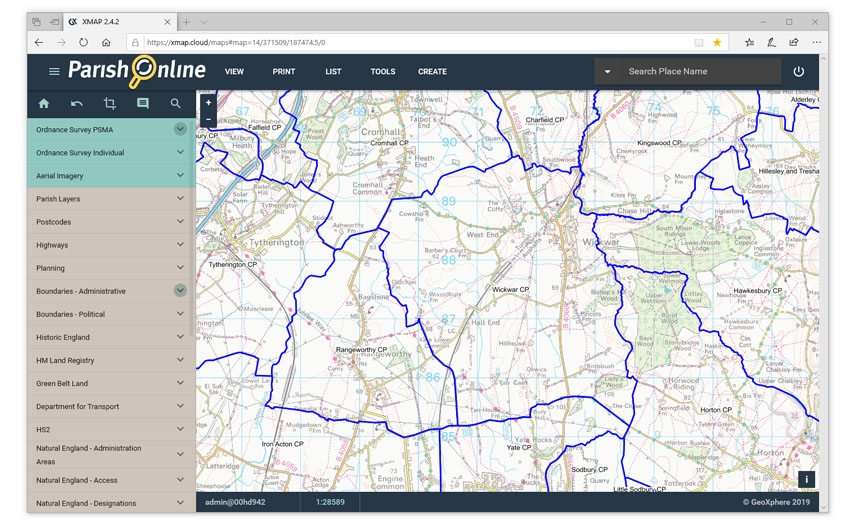
Task: Open the LIST menu
Action: tap(333, 72)
